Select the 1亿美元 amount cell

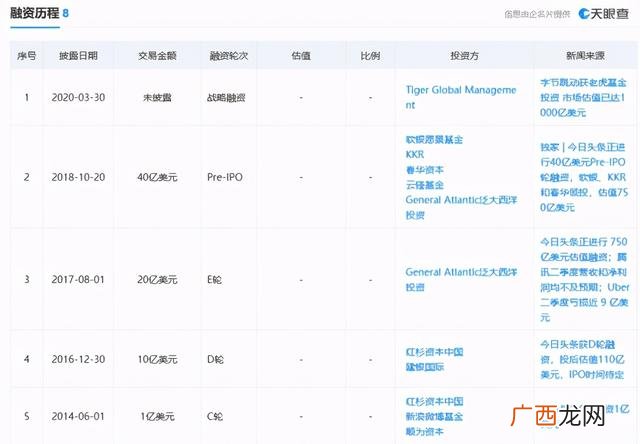(157, 417)
